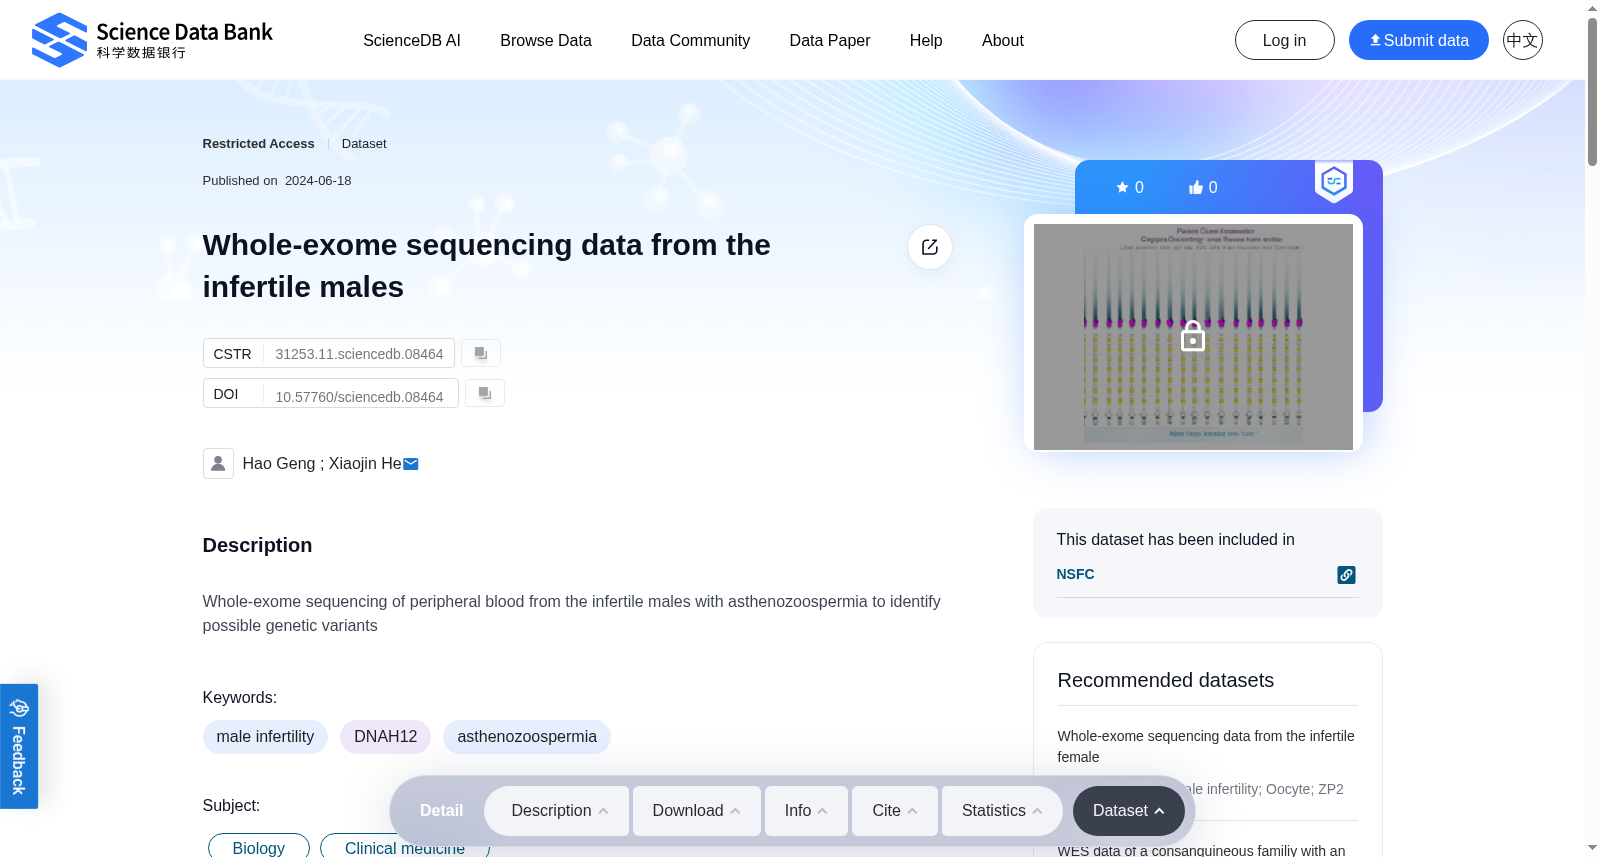Click the Submit data button
Image resolution: width=1600 pixels, height=857 pixels.
click(x=1419, y=40)
